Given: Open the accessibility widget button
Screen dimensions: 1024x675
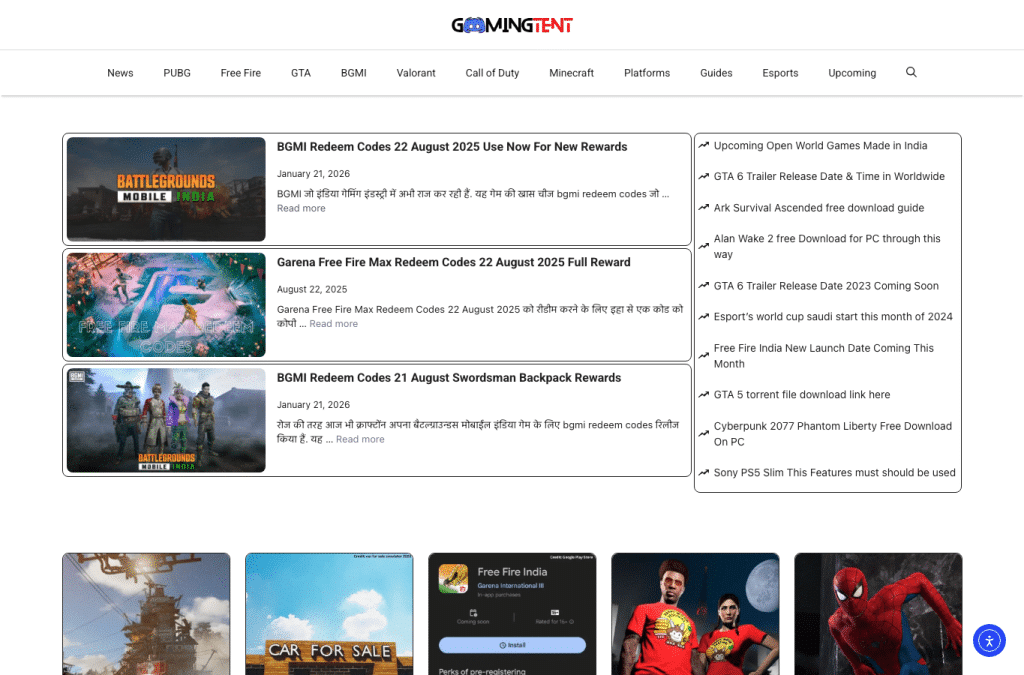Looking at the screenshot, I should (989, 640).
